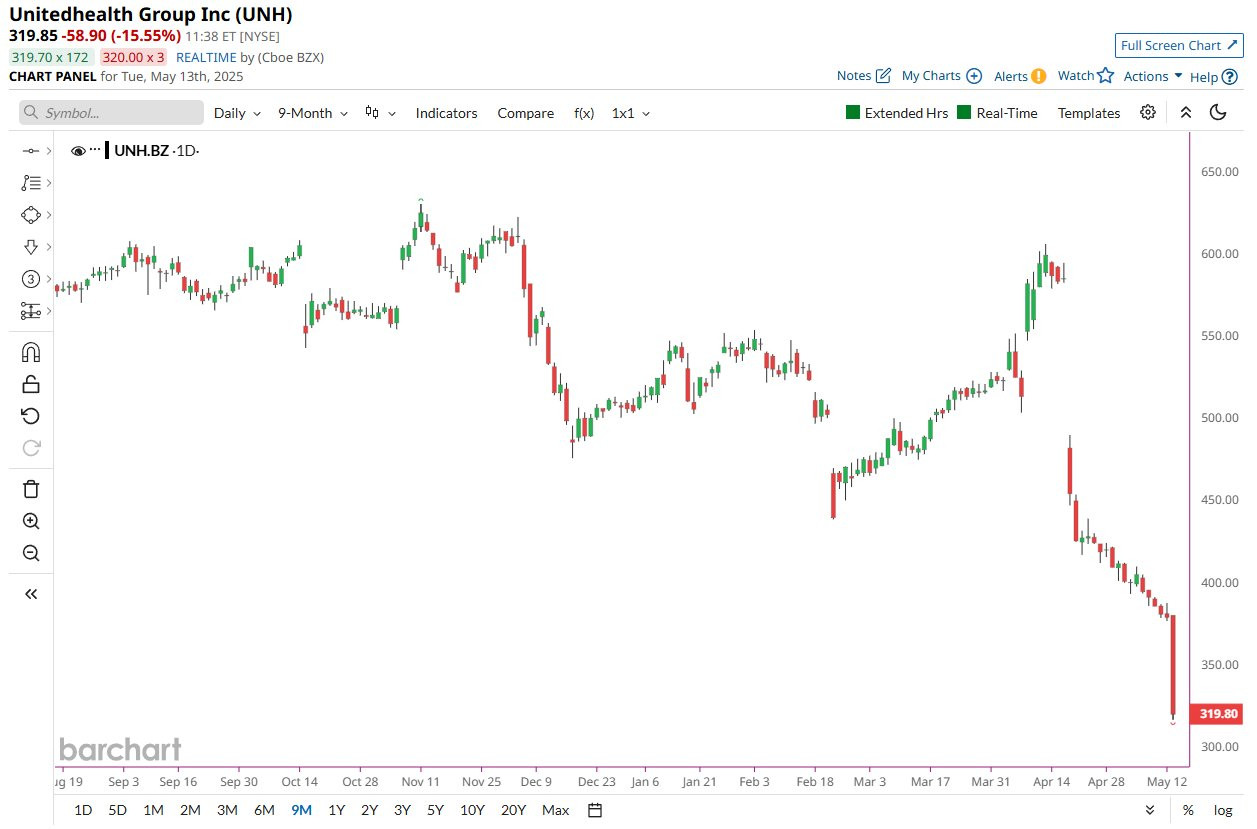Expand the bottom panel double chevron

[x=1150, y=810]
